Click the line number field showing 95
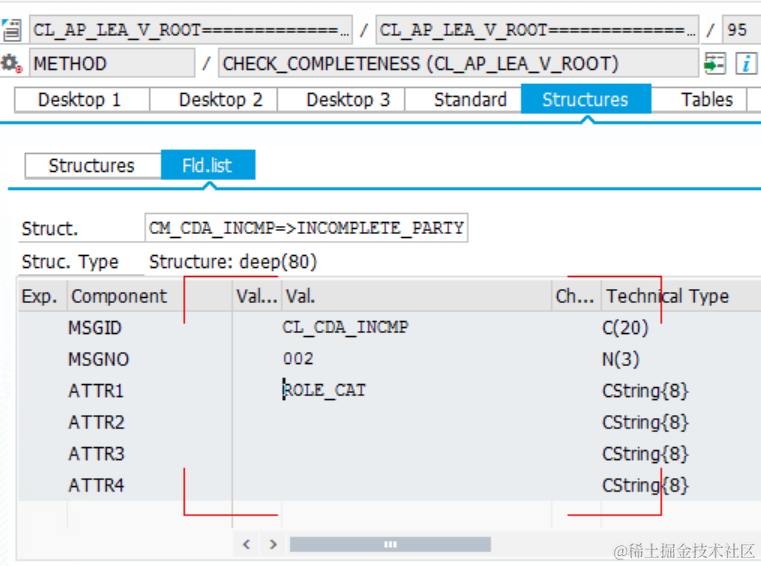Screen dimensions: 761x566 pos(742,30)
